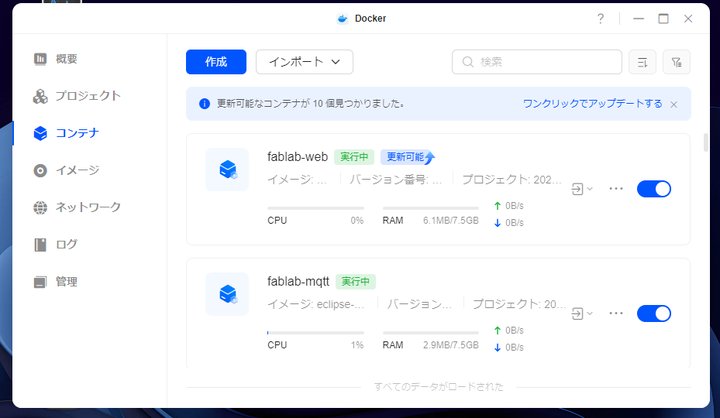Open the Docker help question mark
This screenshot has width=720, height=418.
pos(601,18)
